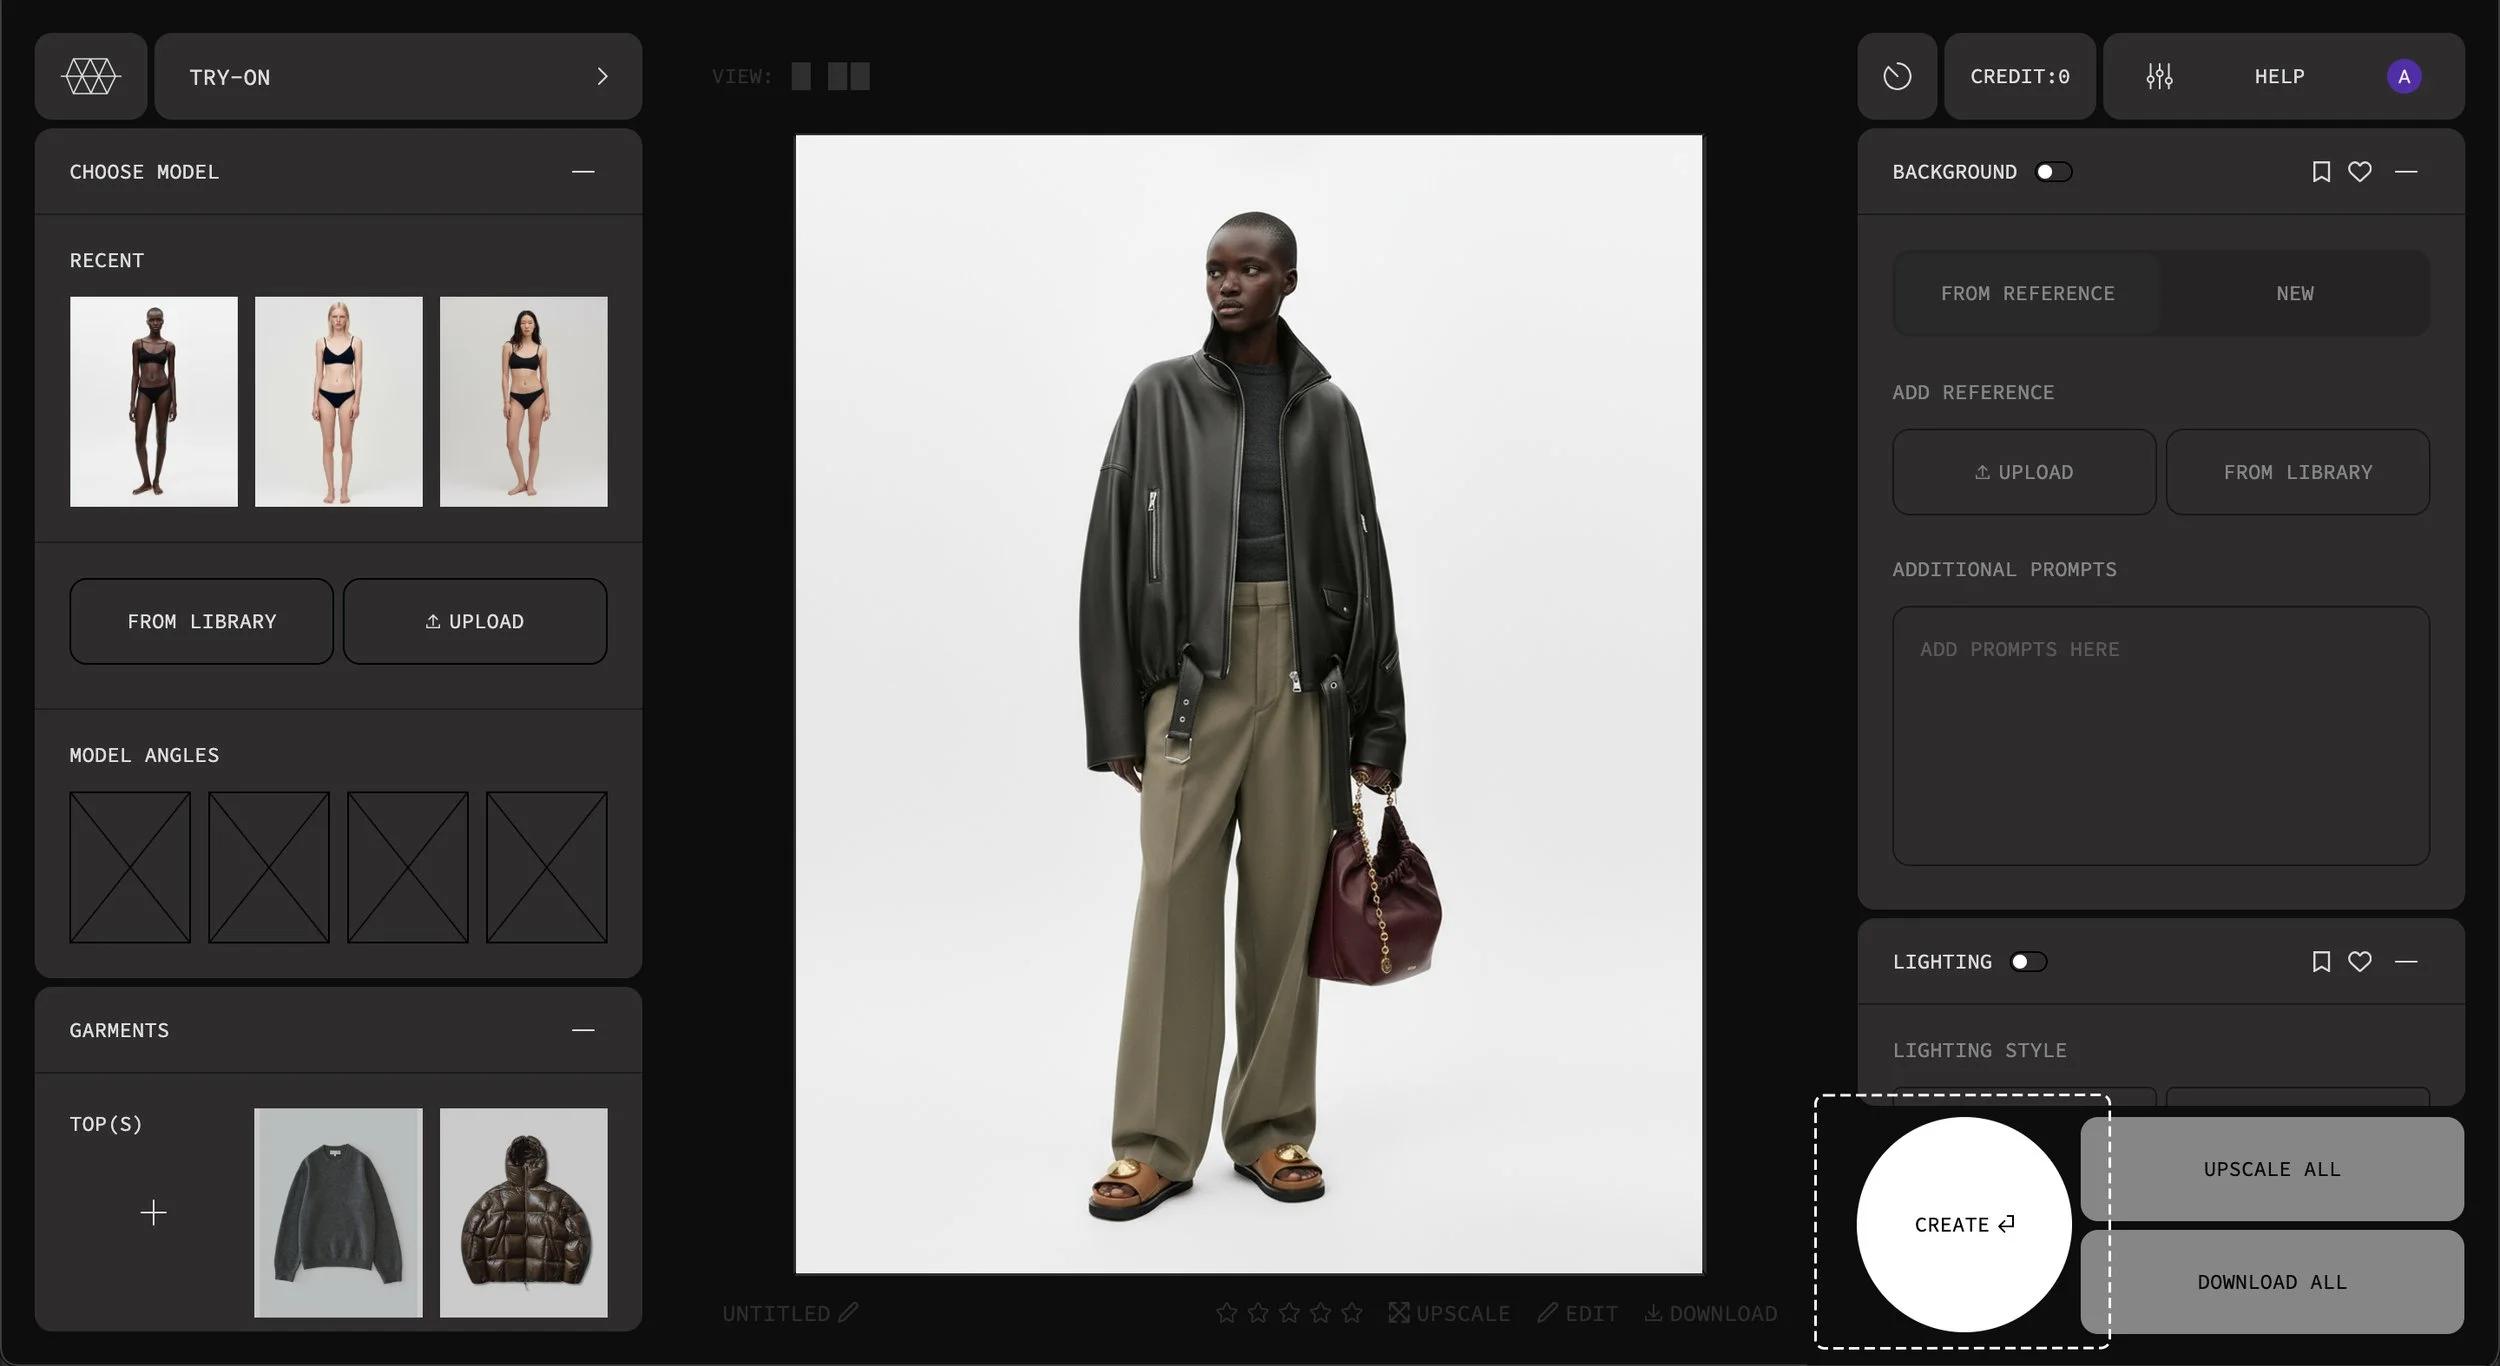
Task: Add a top garment with plus
Action: click(153, 1213)
